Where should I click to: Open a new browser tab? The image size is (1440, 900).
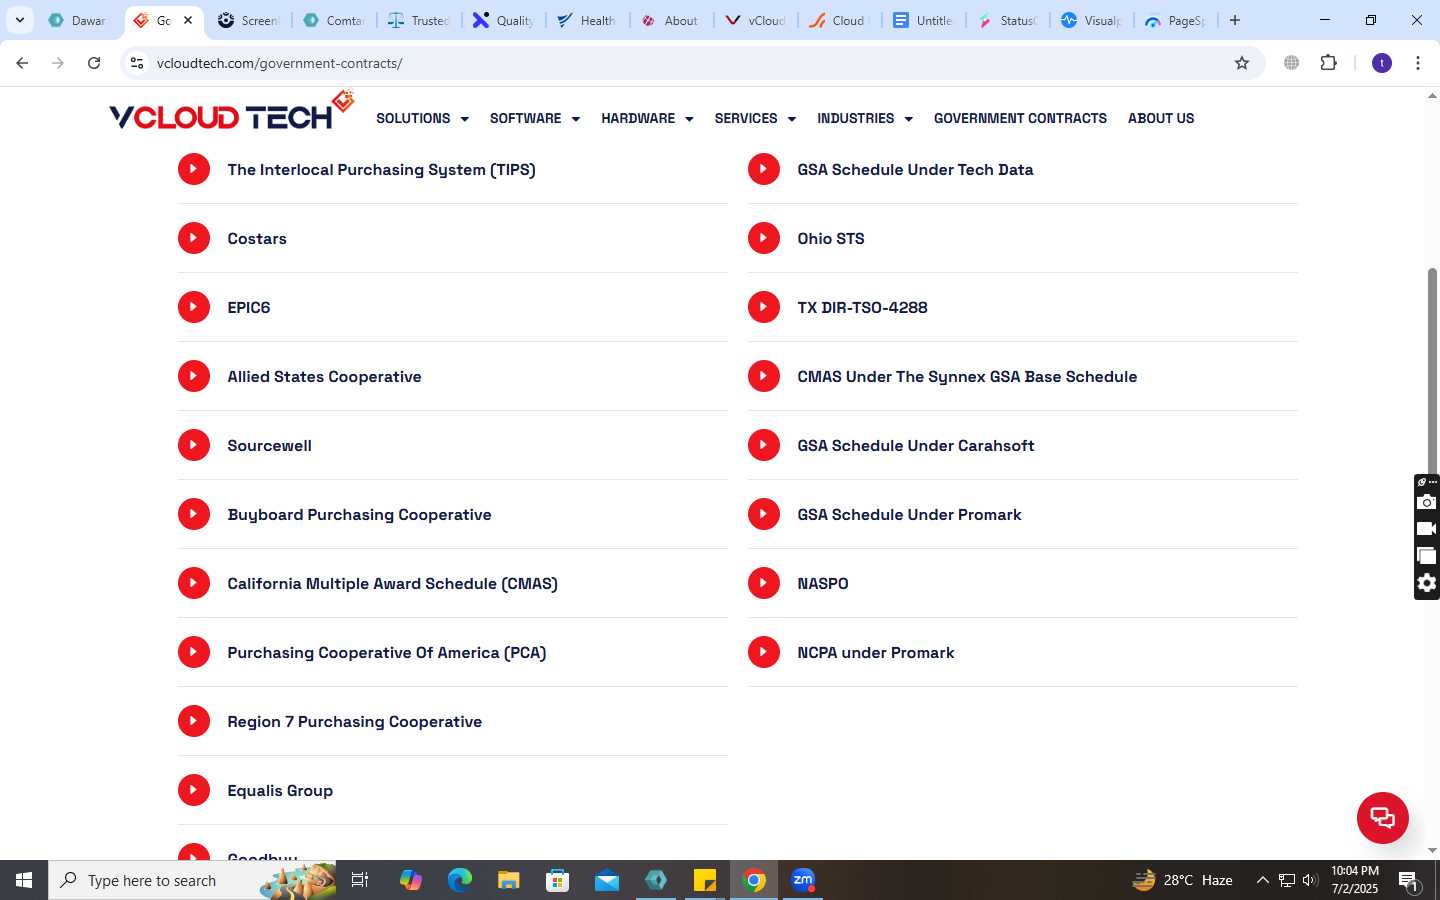1235,20
